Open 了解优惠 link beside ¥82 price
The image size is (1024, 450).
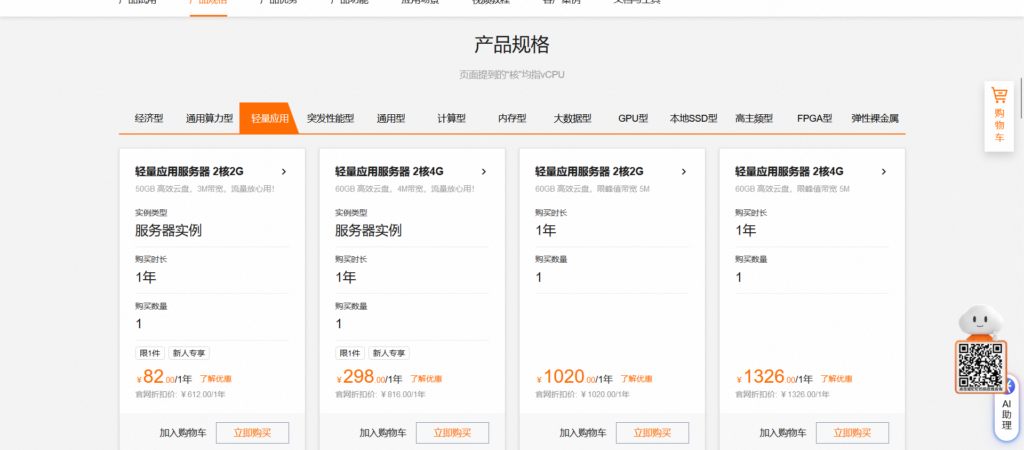coord(216,379)
